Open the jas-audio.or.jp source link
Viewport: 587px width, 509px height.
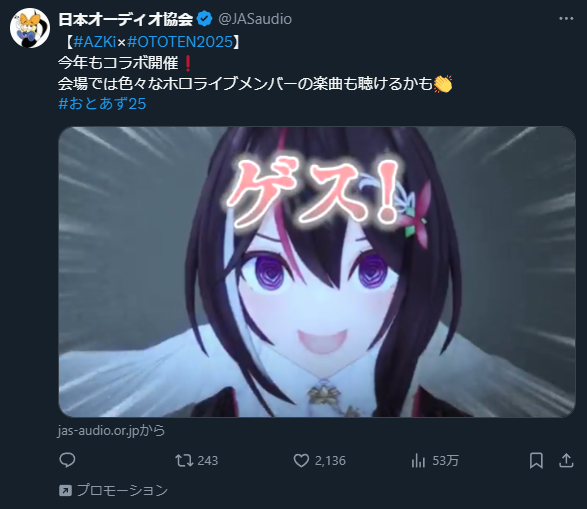point(112,430)
